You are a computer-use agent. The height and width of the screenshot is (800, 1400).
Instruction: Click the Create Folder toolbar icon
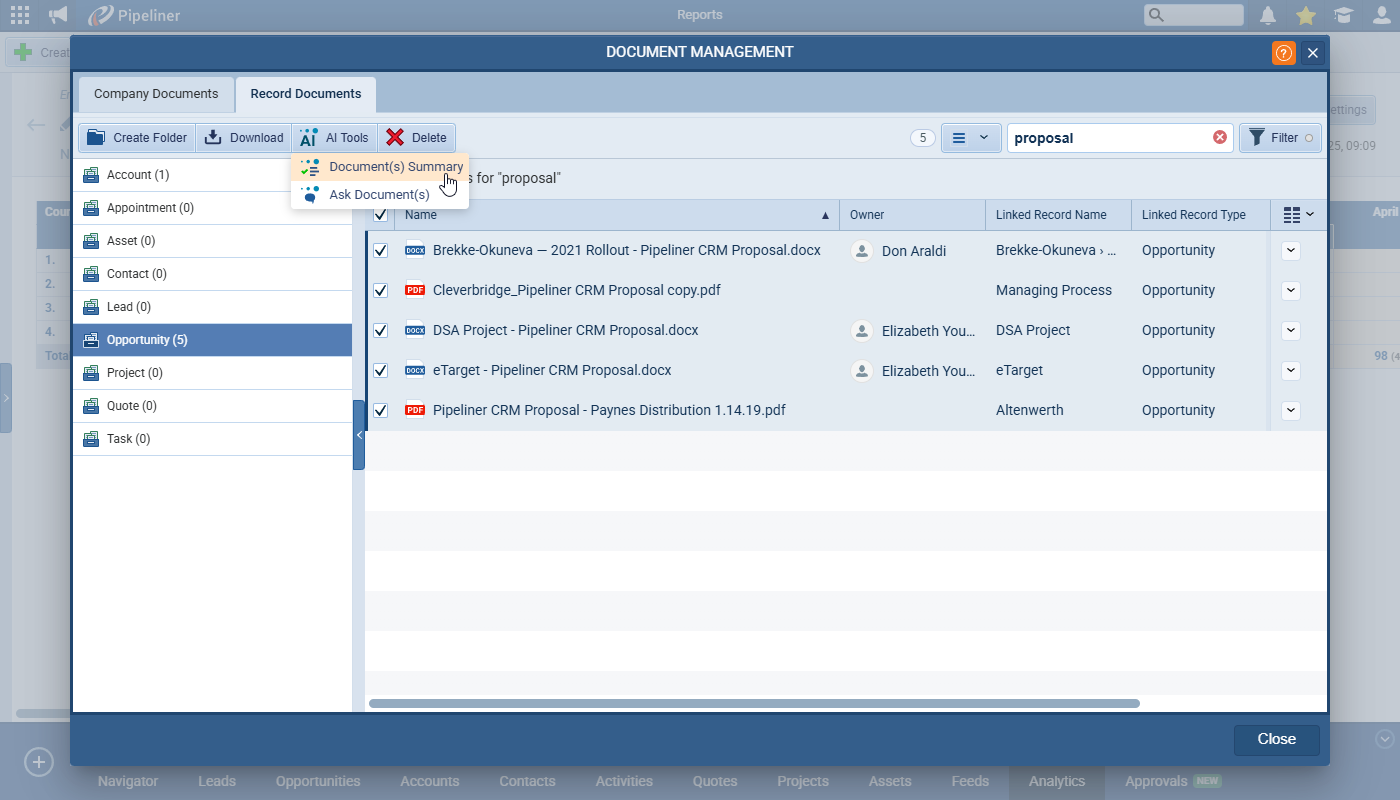(97, 138)
